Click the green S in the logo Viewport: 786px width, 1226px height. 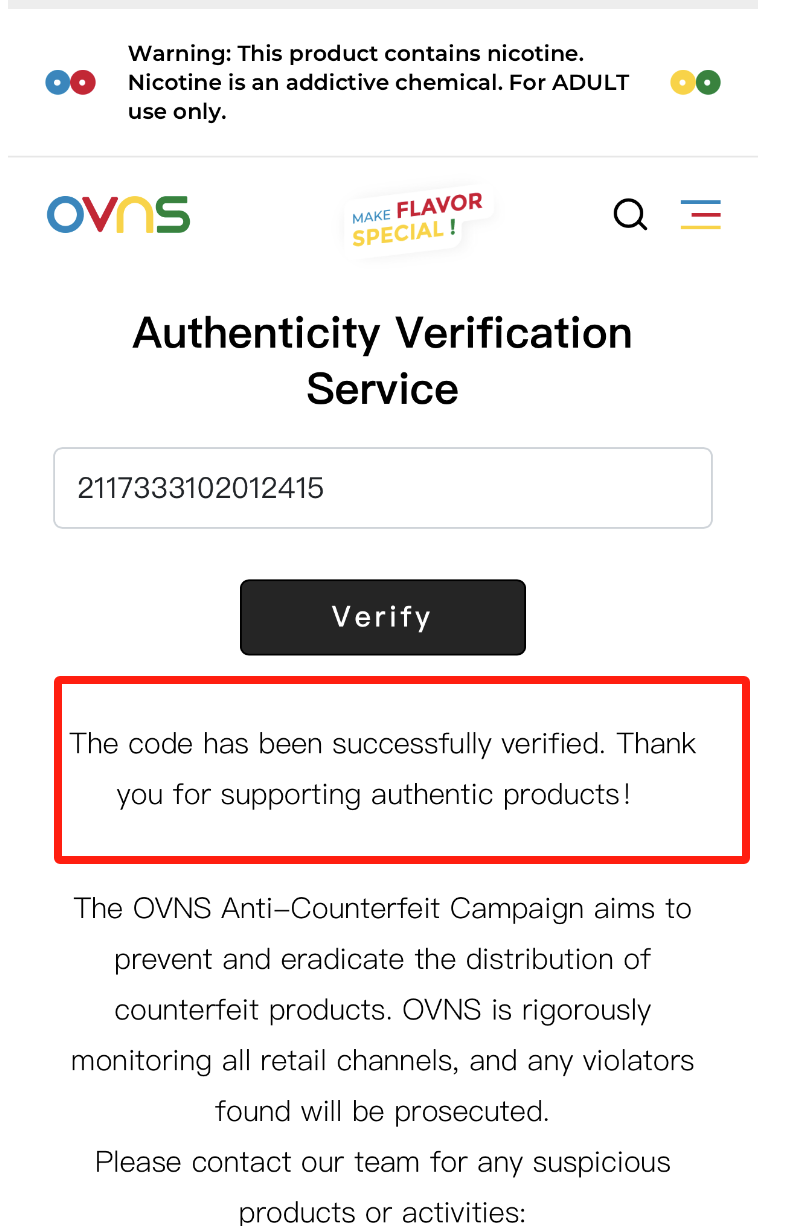click(173, 215)
